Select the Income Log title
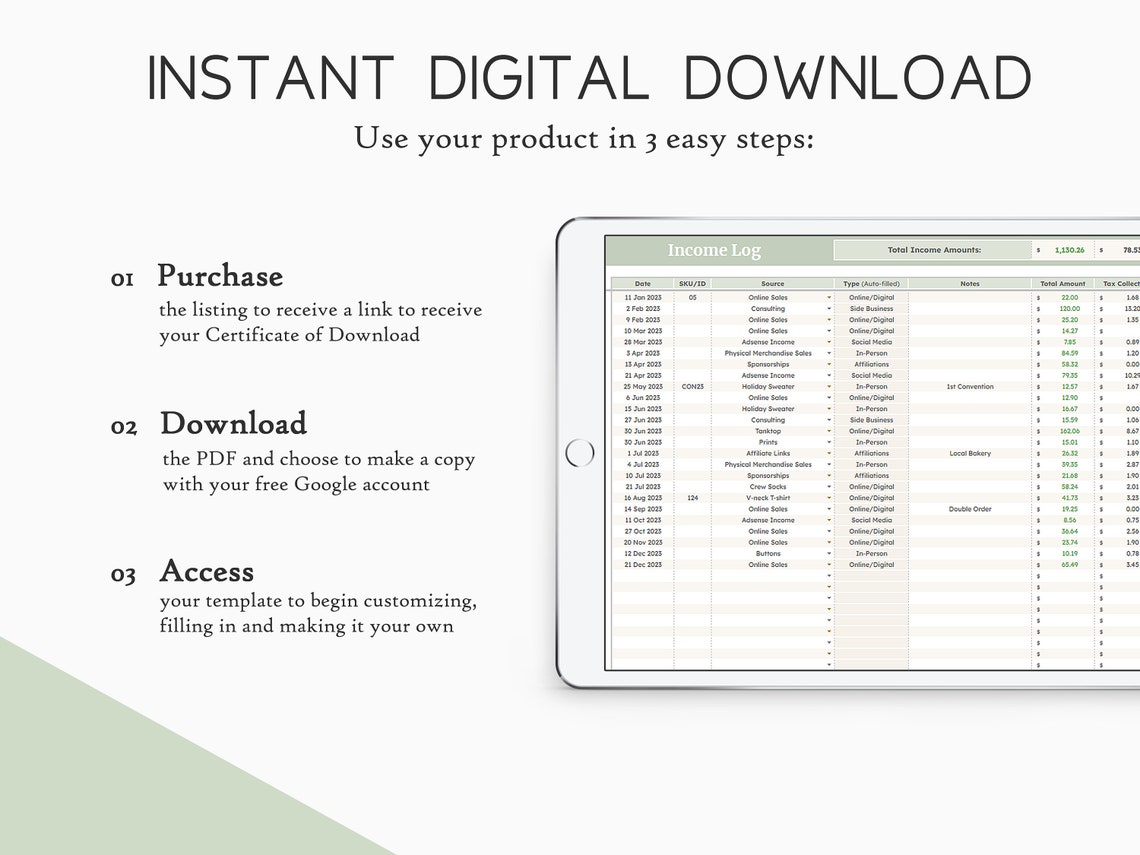The height and width of the screenshot is (855, 1140). point(714,249)
